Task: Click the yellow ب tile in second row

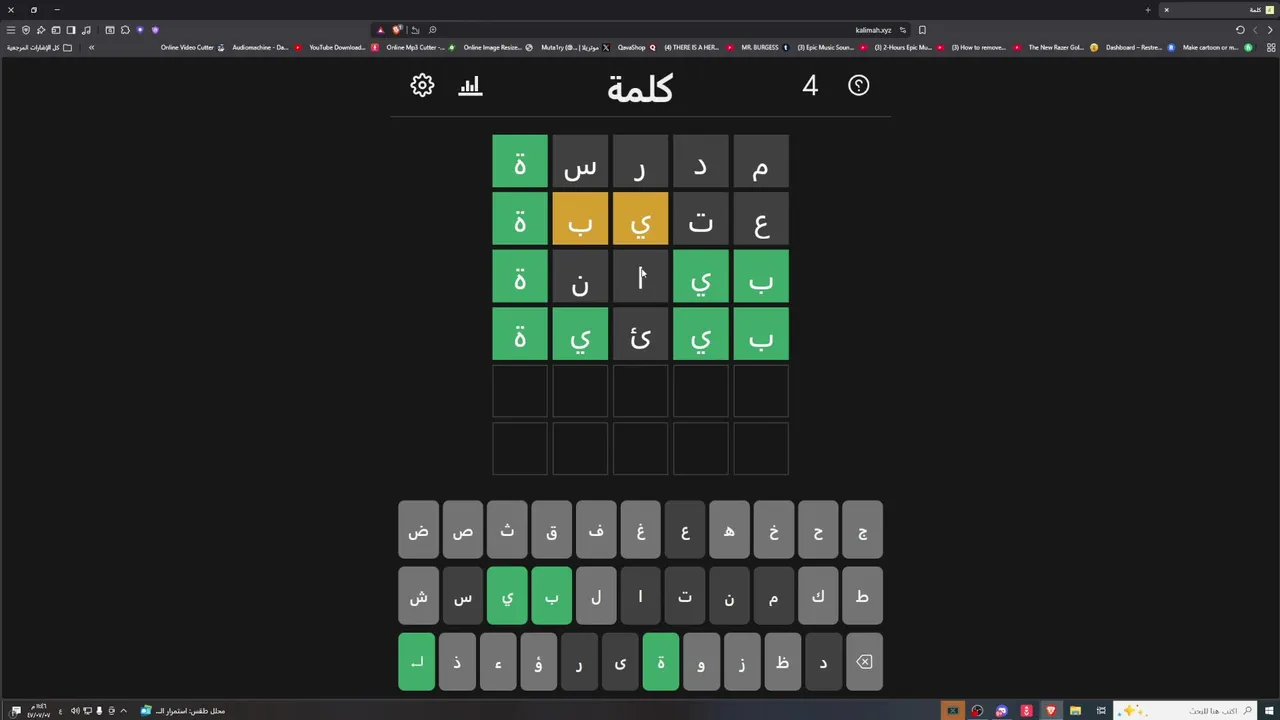Action: click(x=580, y=219)
